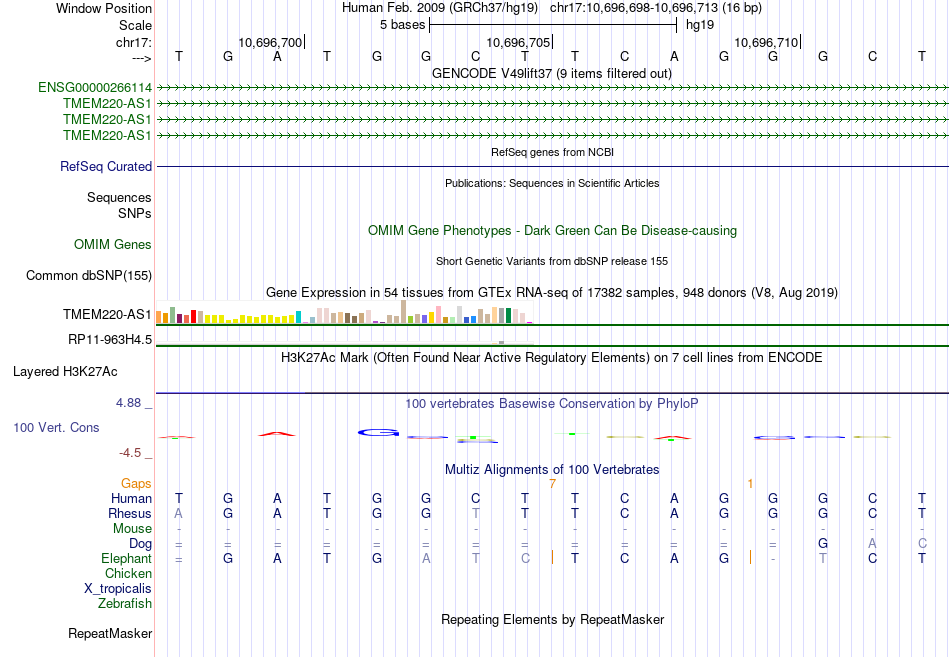Select the Zebrafish alignment row label
Viewport: 950px width, 657px height.
point(125,604)
